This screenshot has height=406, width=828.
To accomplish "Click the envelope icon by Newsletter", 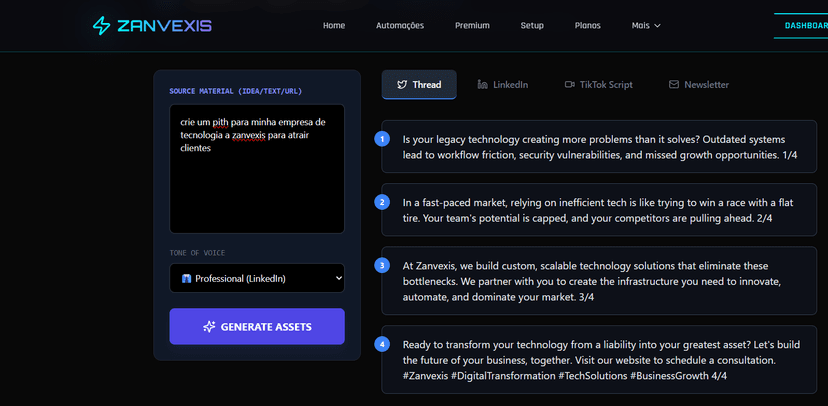I will tap(674, 84).
